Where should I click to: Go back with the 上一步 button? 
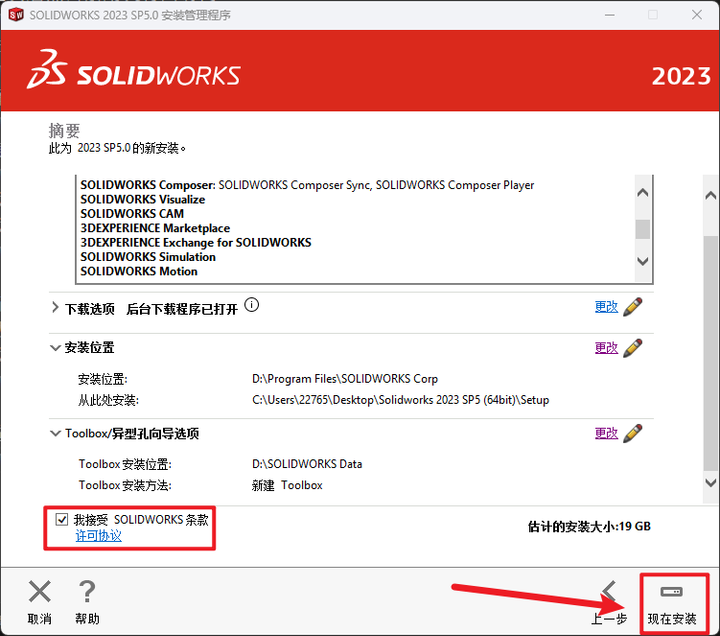(x=609, y=604)
